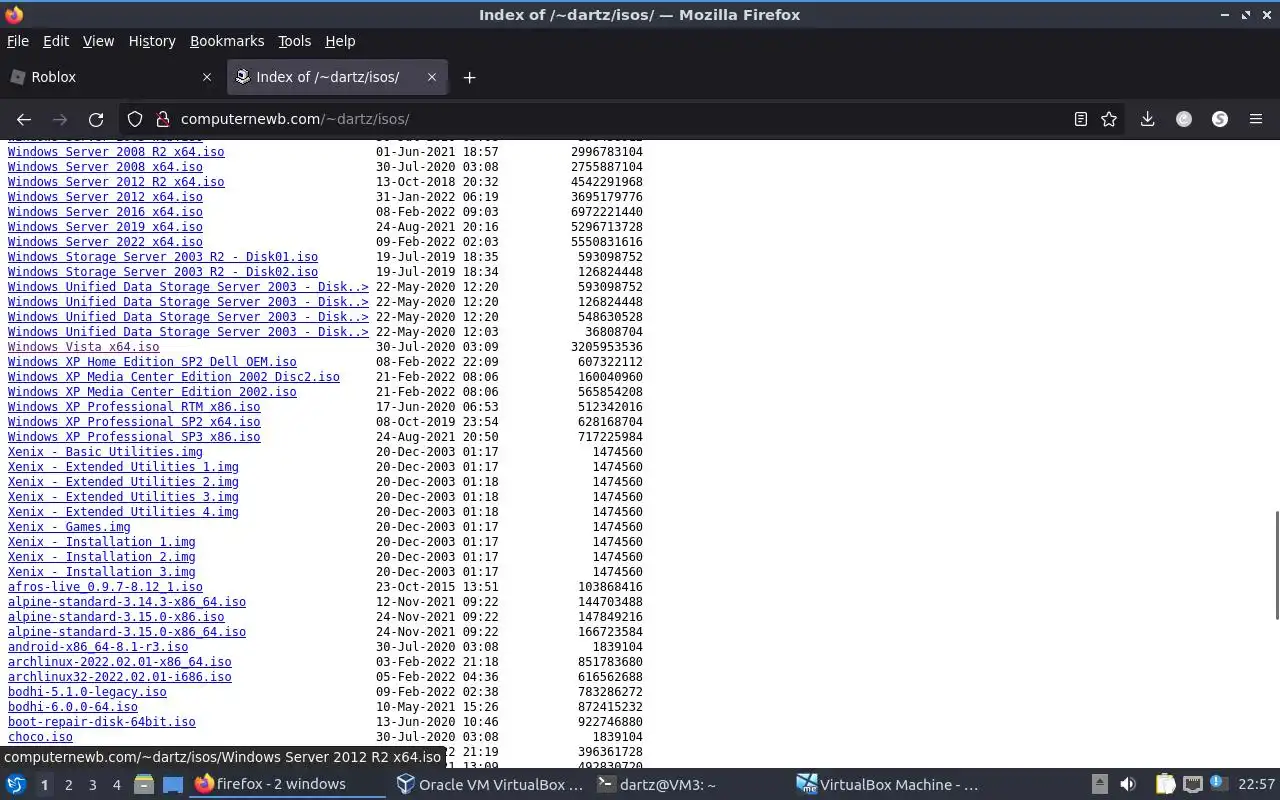Click Windows XP Media Center Edition 2002 Disc2.iso
The image size is (1280, 800).
174,377
